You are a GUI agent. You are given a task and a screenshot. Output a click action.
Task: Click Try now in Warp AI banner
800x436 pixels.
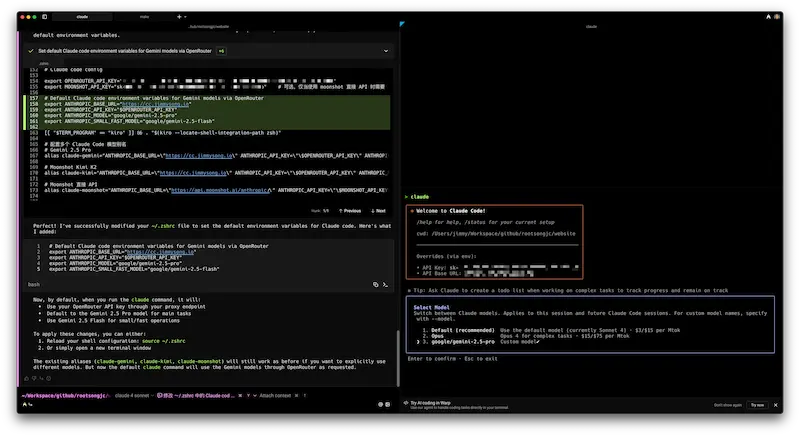[x=757, y=405]
